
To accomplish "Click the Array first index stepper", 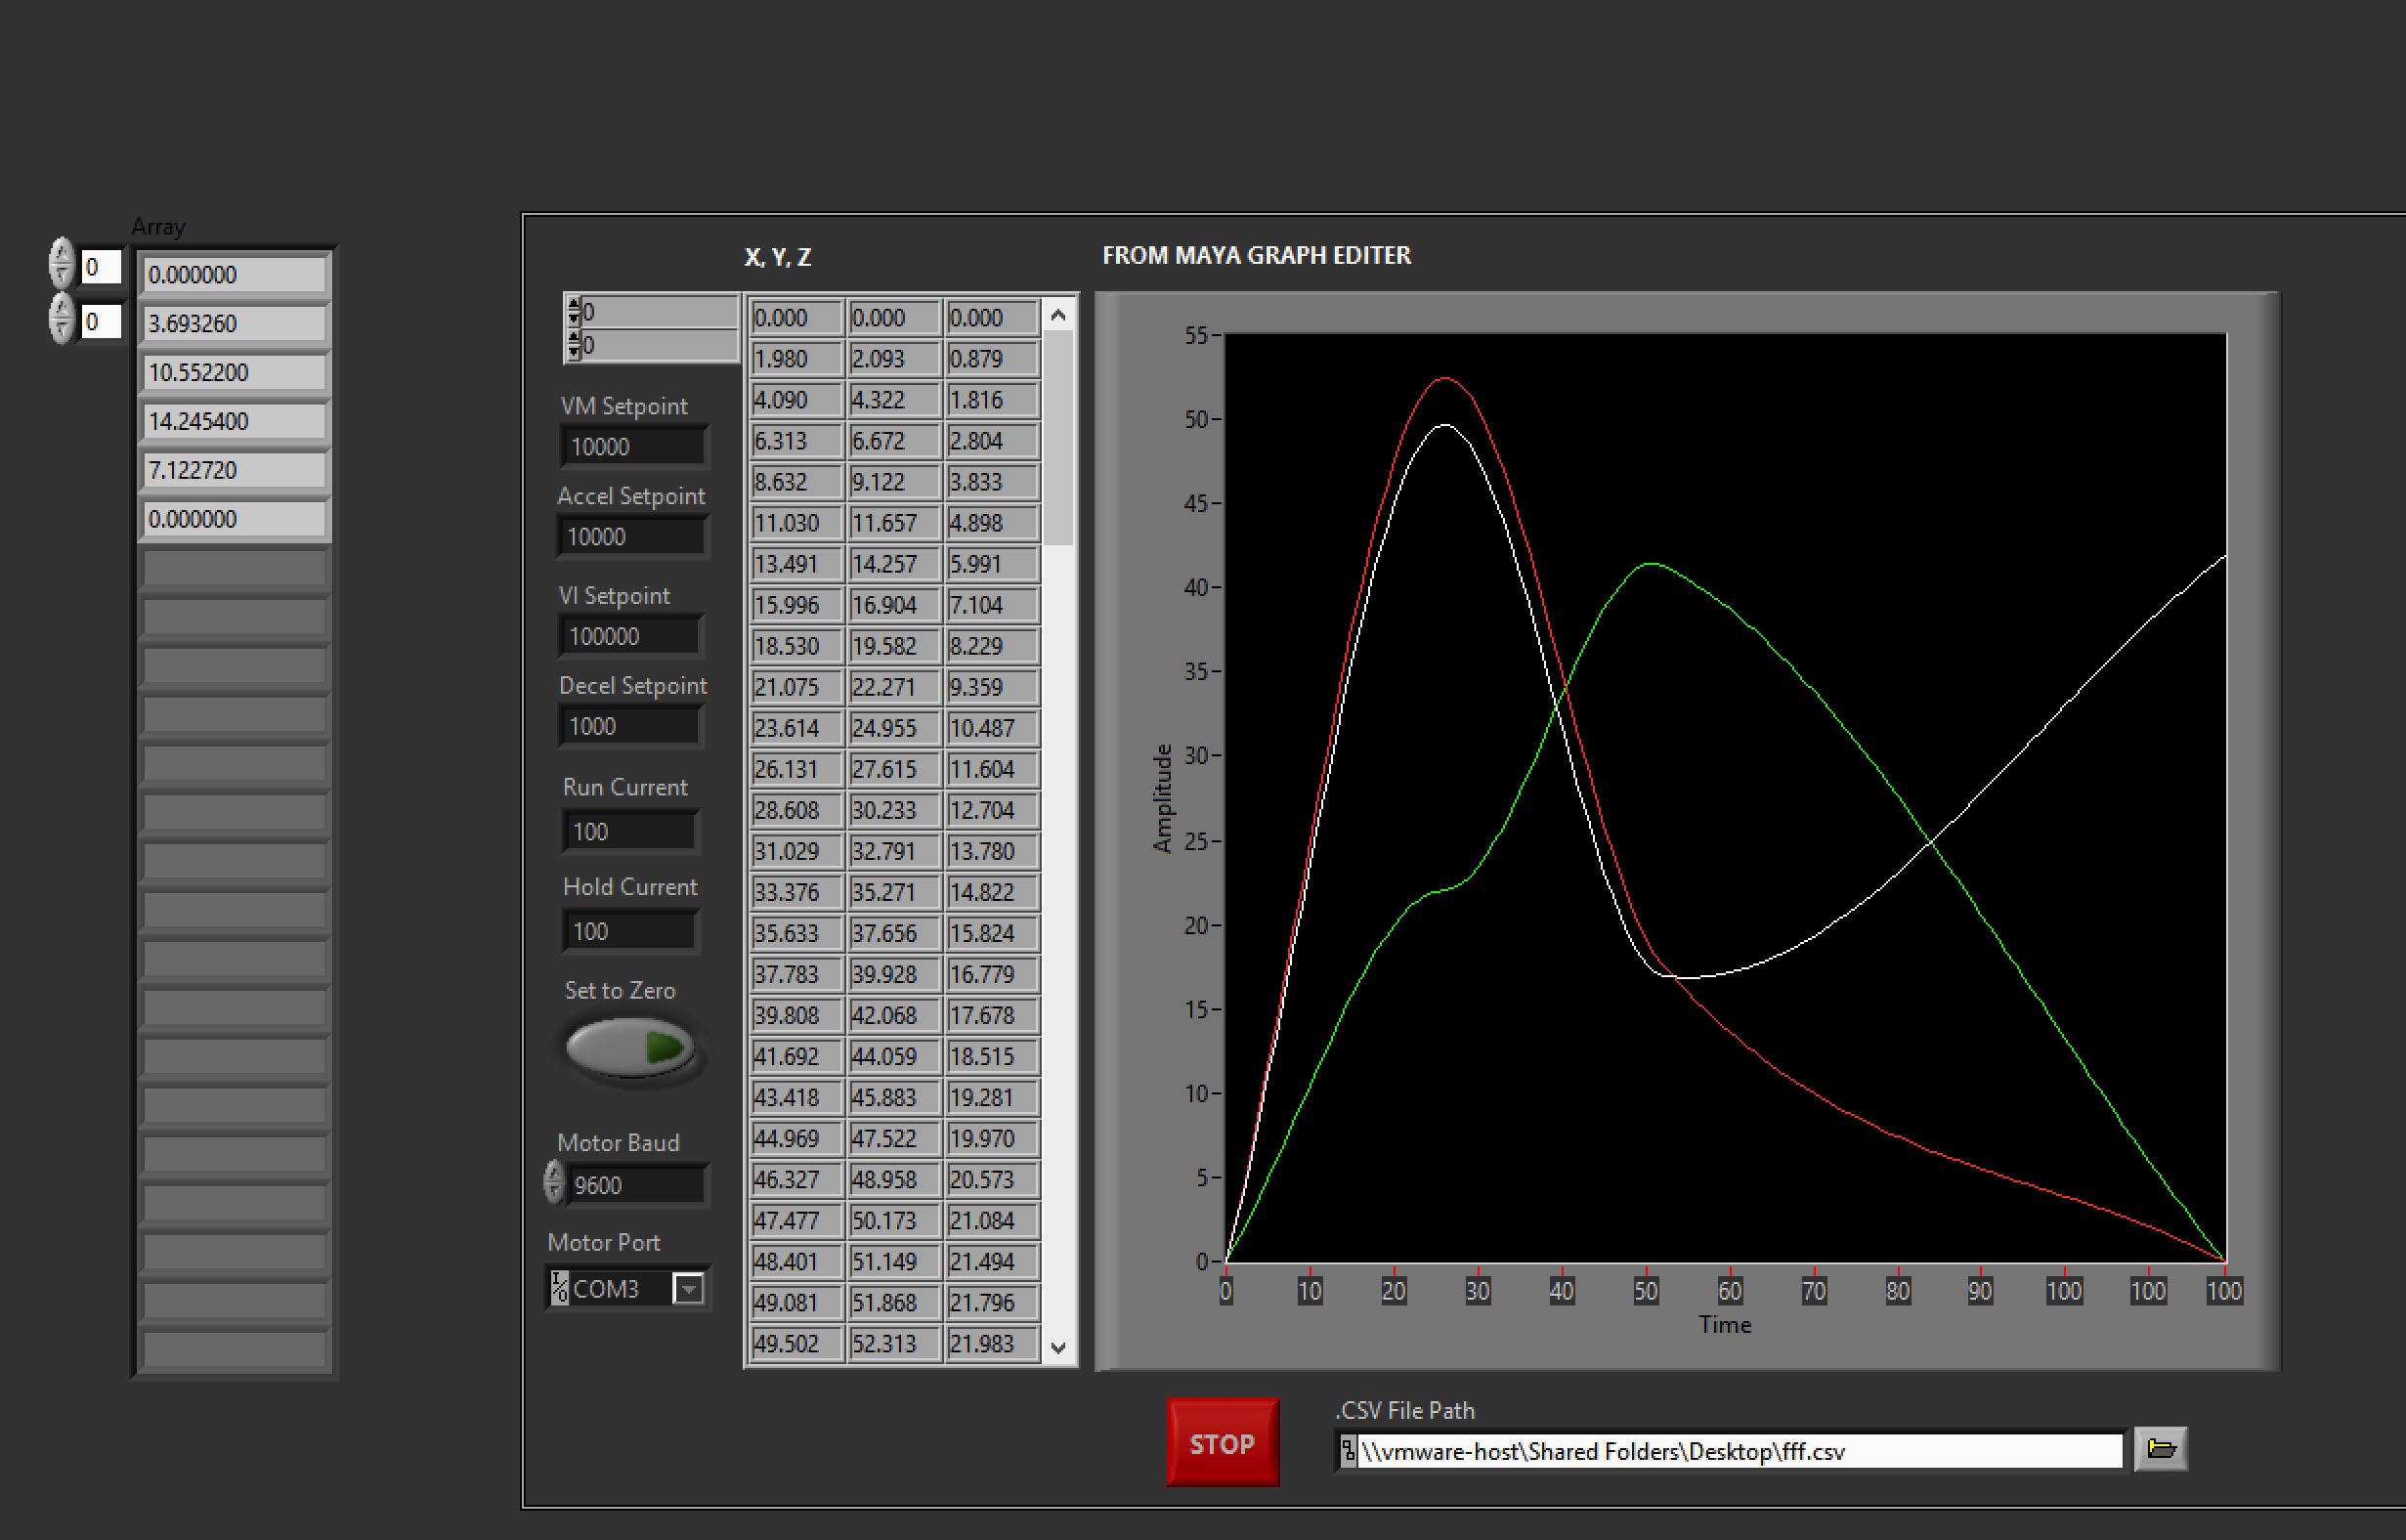I will click(62, 264).
